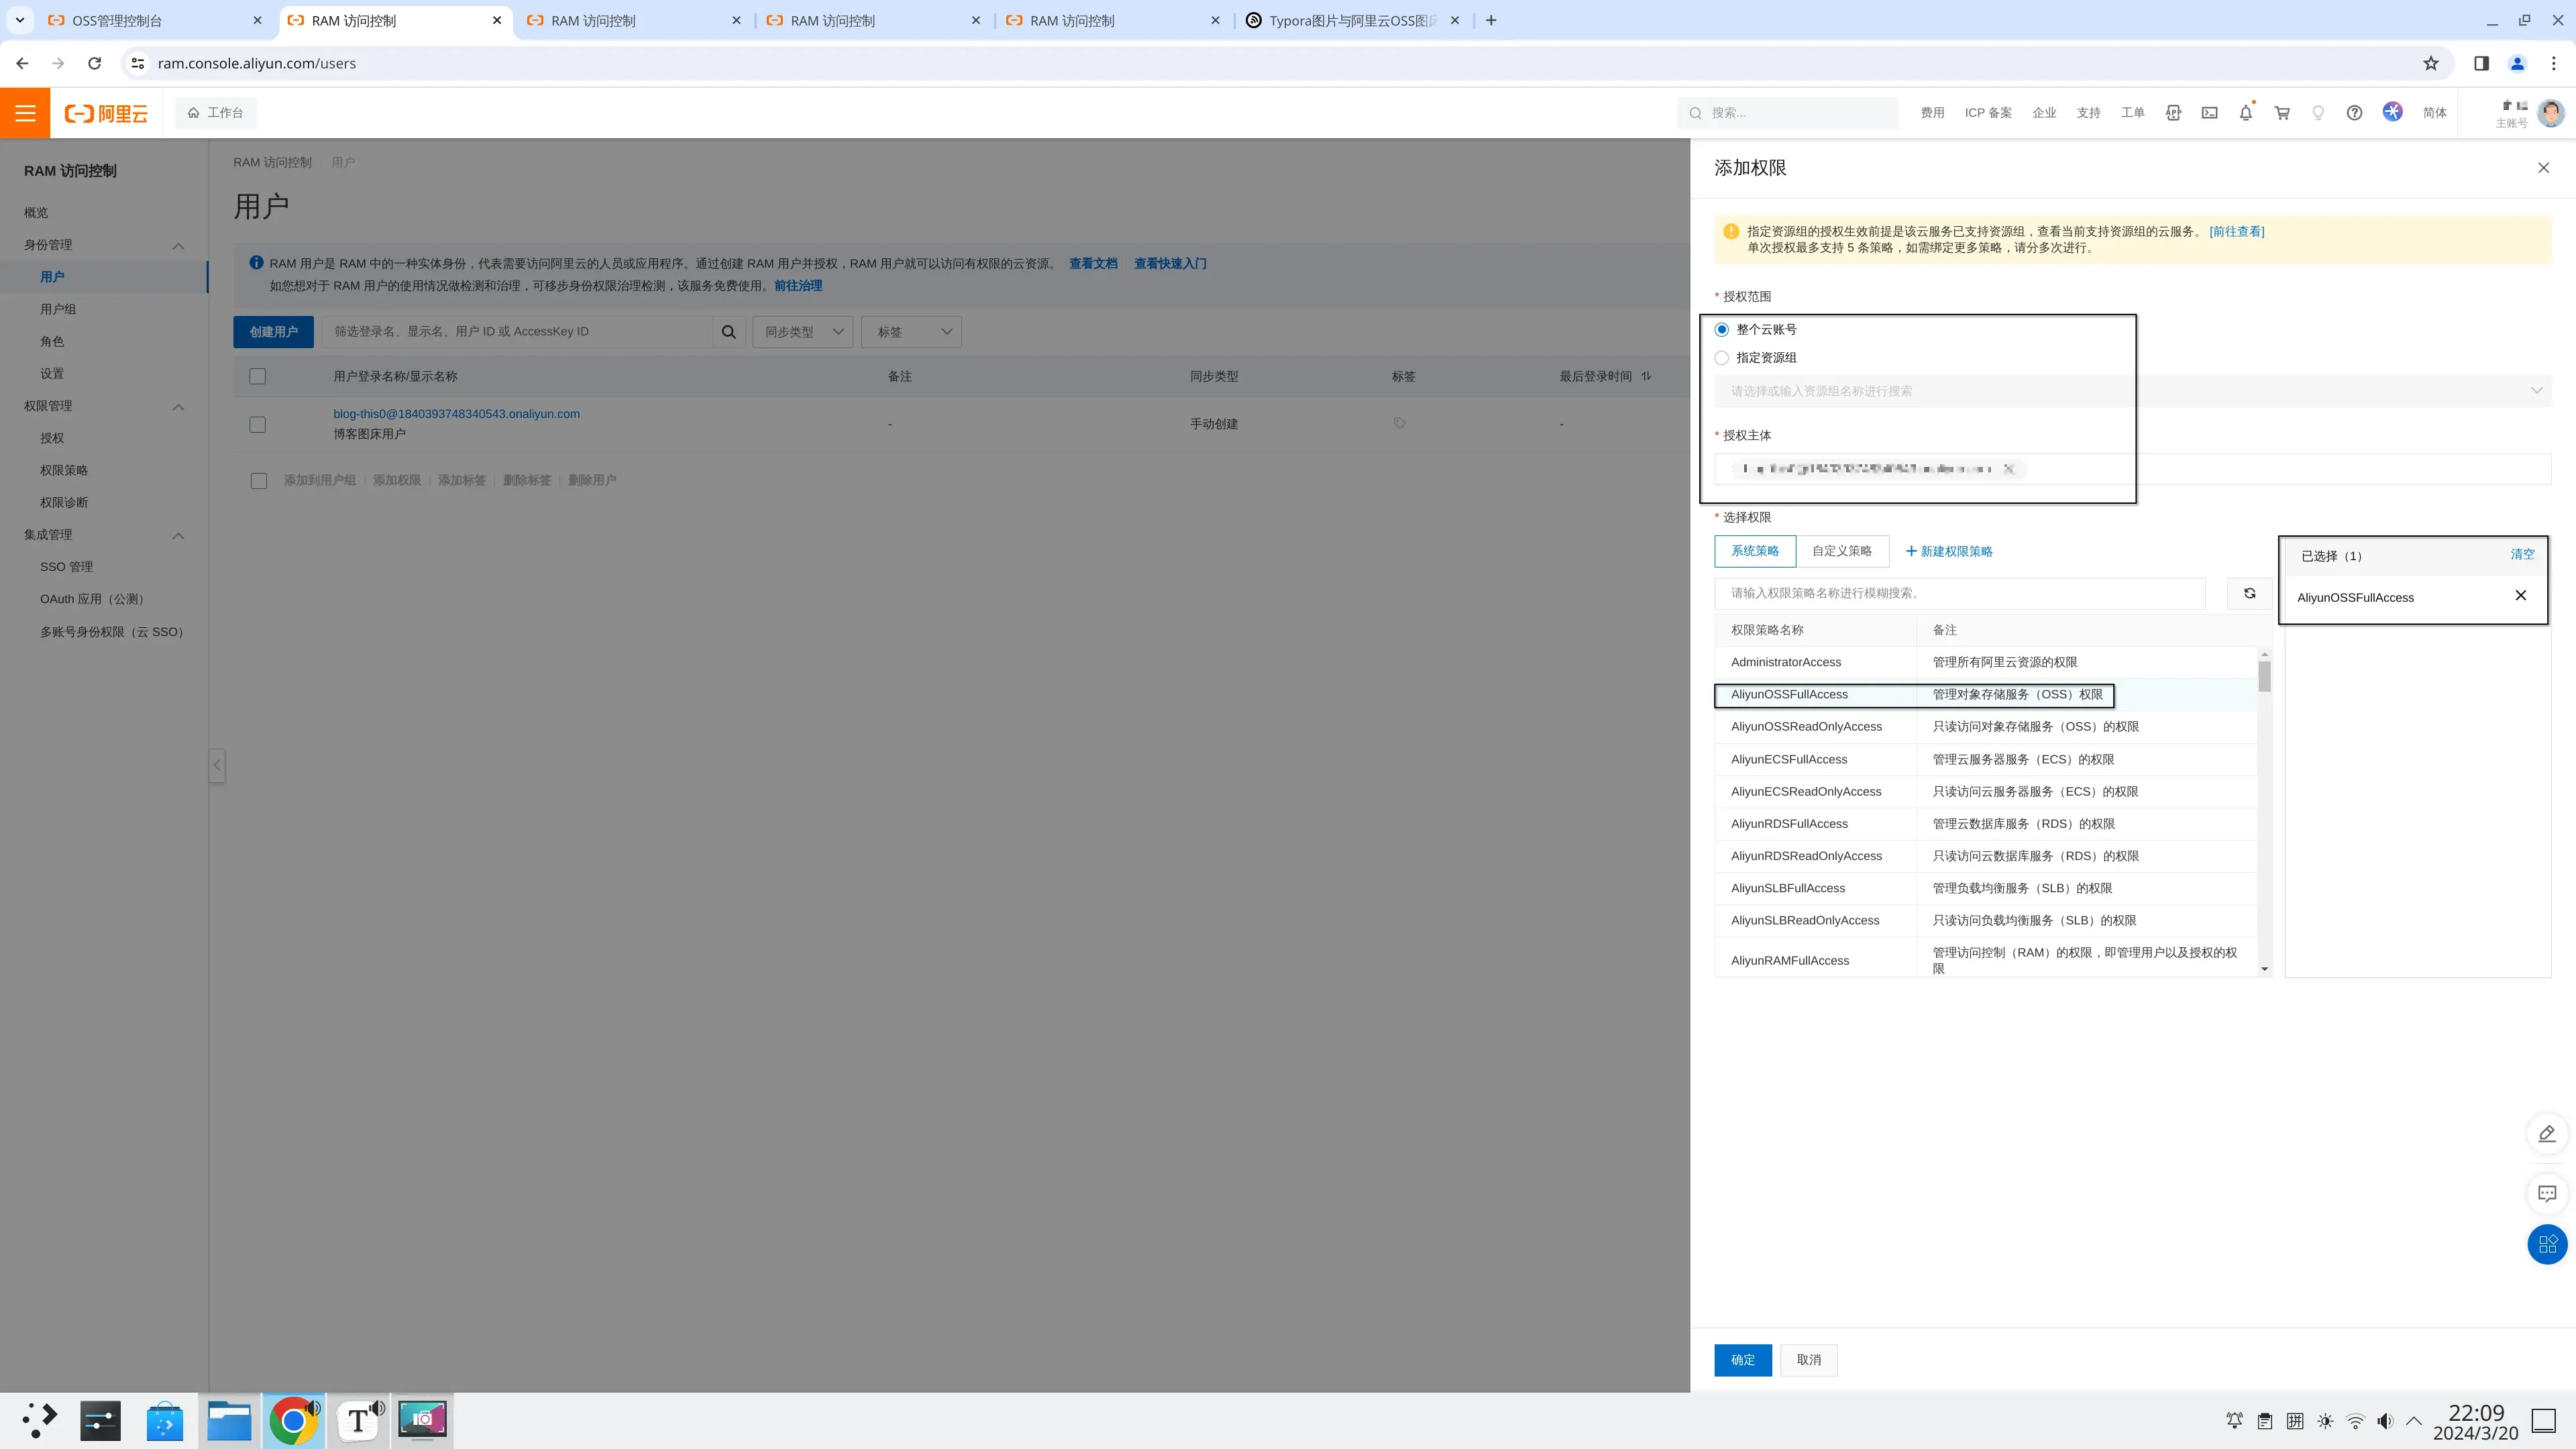This screenshot has height=1449, width=2576.
Task: Click the orange hamburger menu icon
Action: tap(25, 113)
